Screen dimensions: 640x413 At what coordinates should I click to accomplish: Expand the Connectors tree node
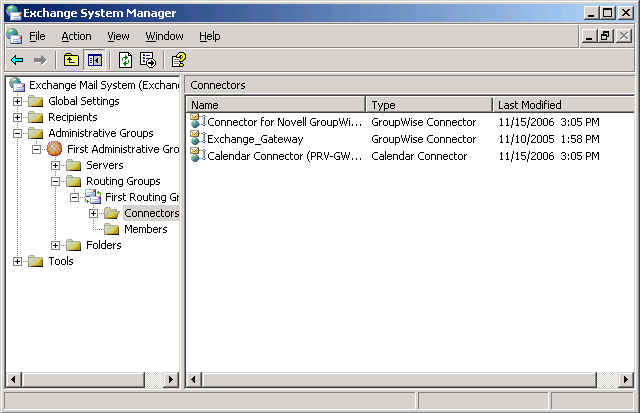click(x=93, y=213)
